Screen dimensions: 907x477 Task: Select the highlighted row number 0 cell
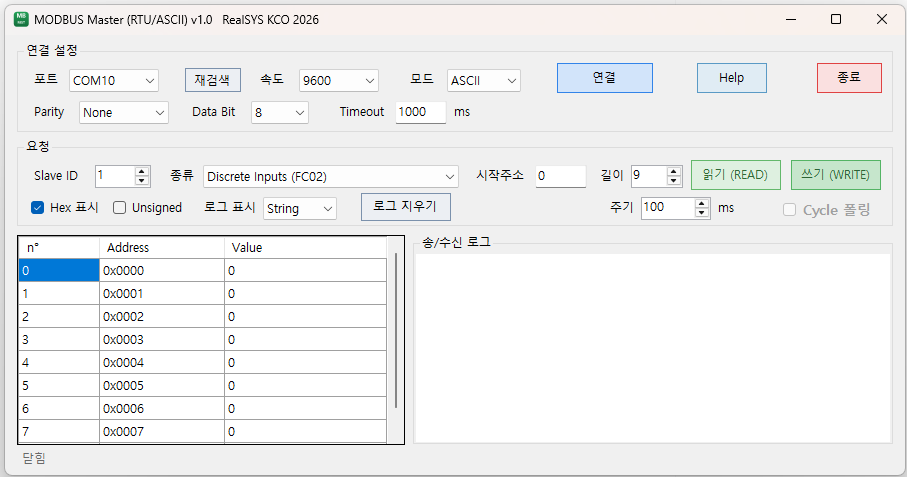click(59, 270)
